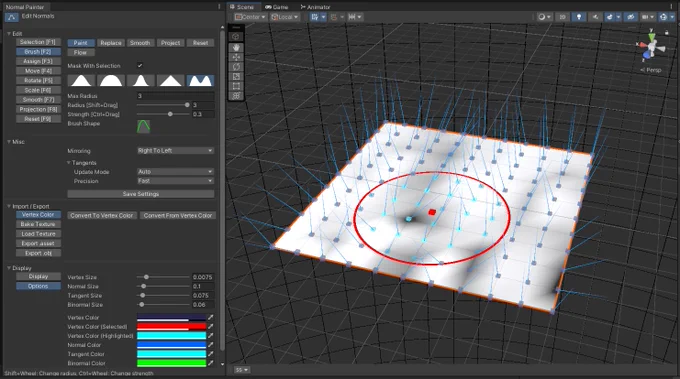Screen dimensions: 680x379
Task: Choose Selection [F1] edit mode
Action: pyautogui.click(x=38, y=42)
